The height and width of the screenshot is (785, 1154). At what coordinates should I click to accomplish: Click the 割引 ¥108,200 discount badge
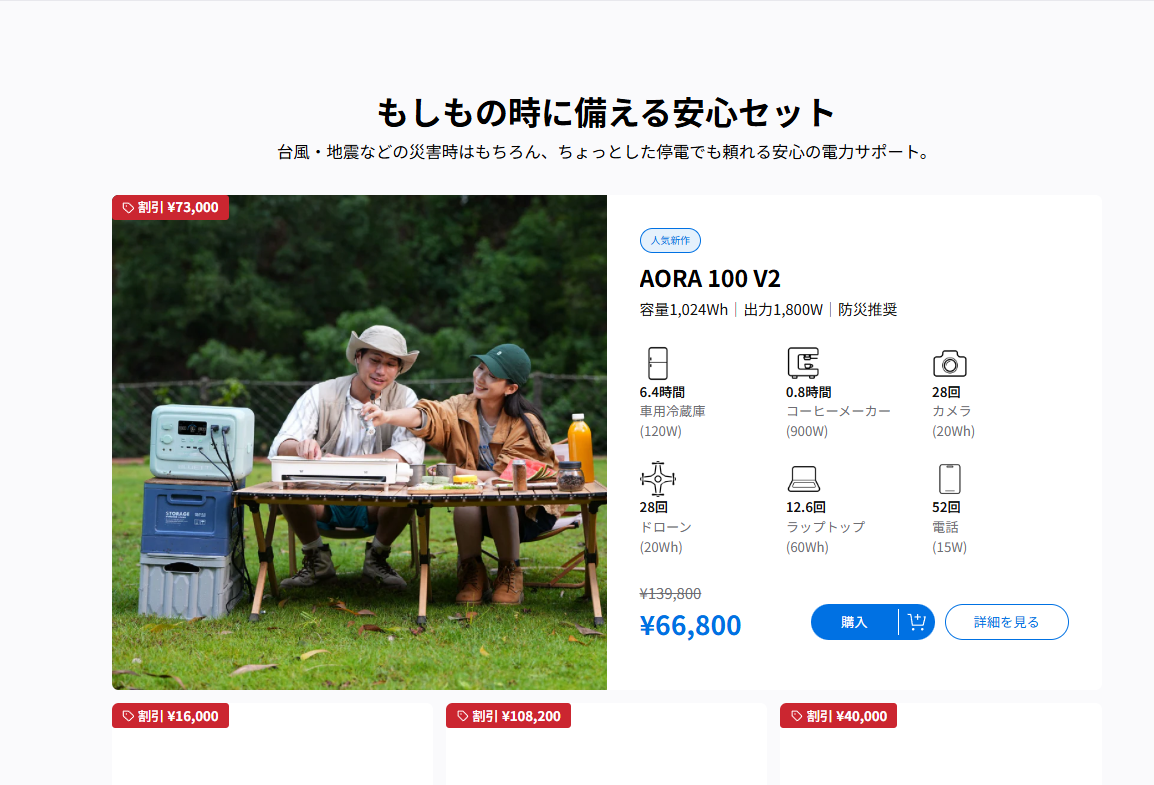(509, 716)
